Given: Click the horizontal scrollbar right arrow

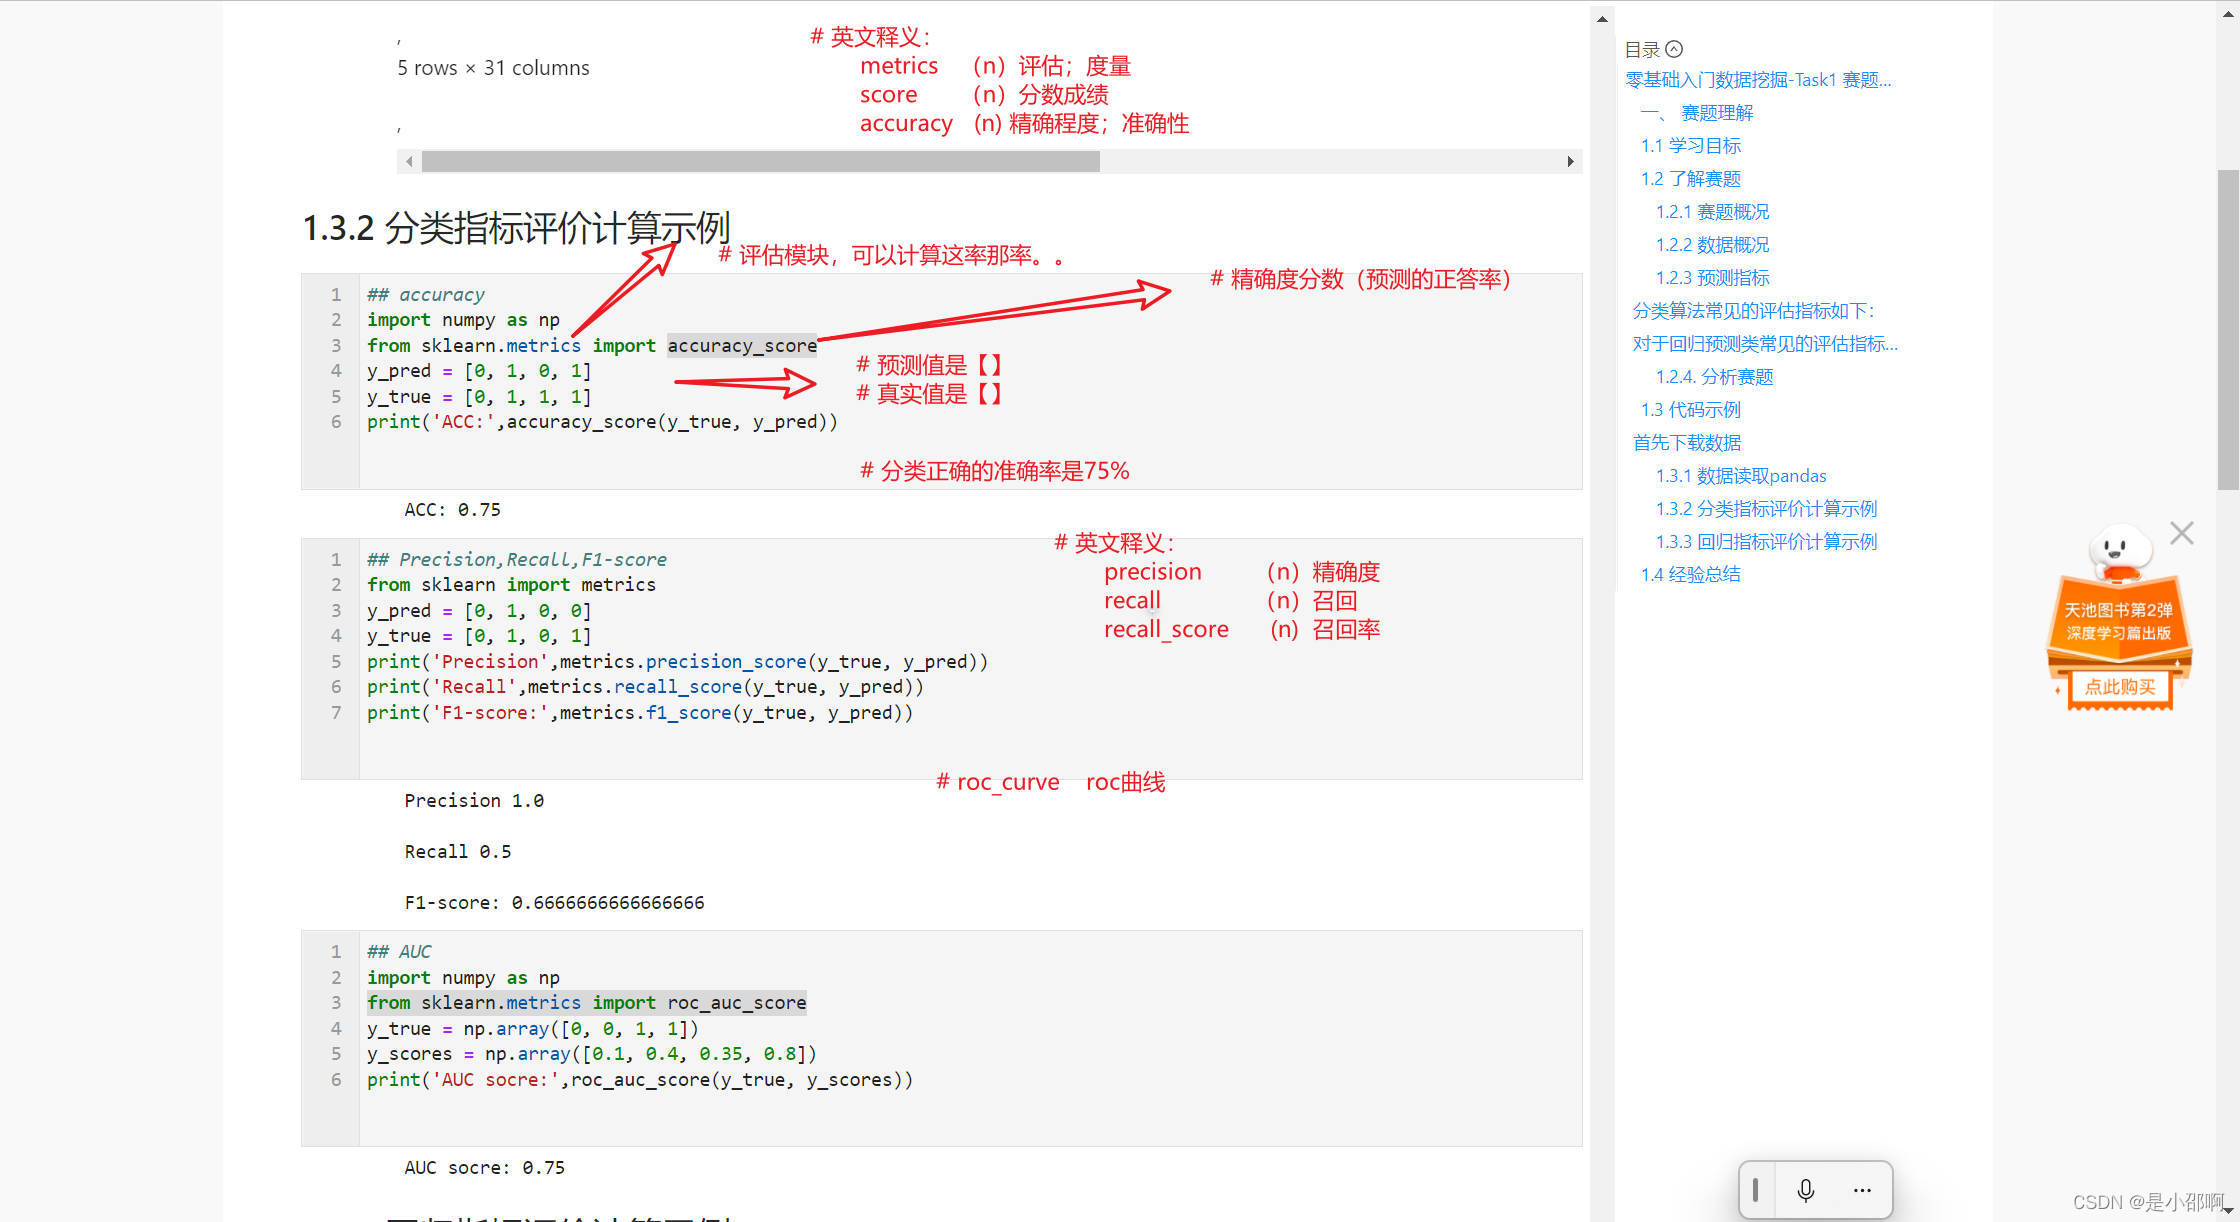Looking at the screenshot, I should (x=1570, y=161).
